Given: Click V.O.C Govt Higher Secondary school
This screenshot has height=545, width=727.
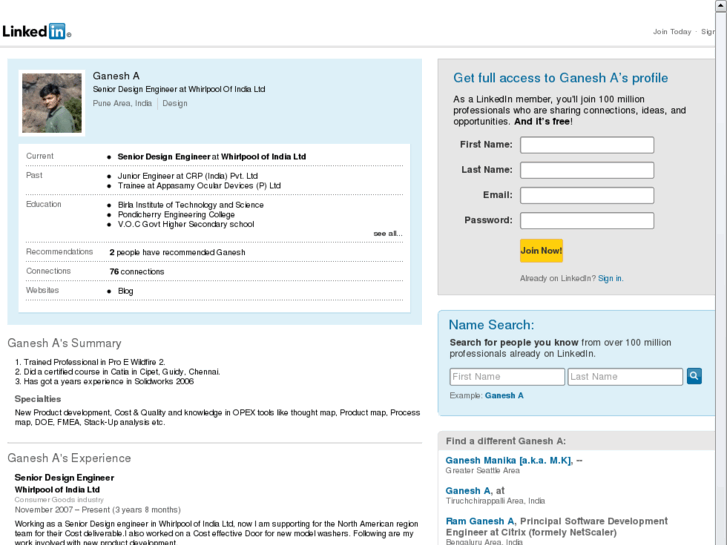Looking at the screenshot, I should 186,224.
